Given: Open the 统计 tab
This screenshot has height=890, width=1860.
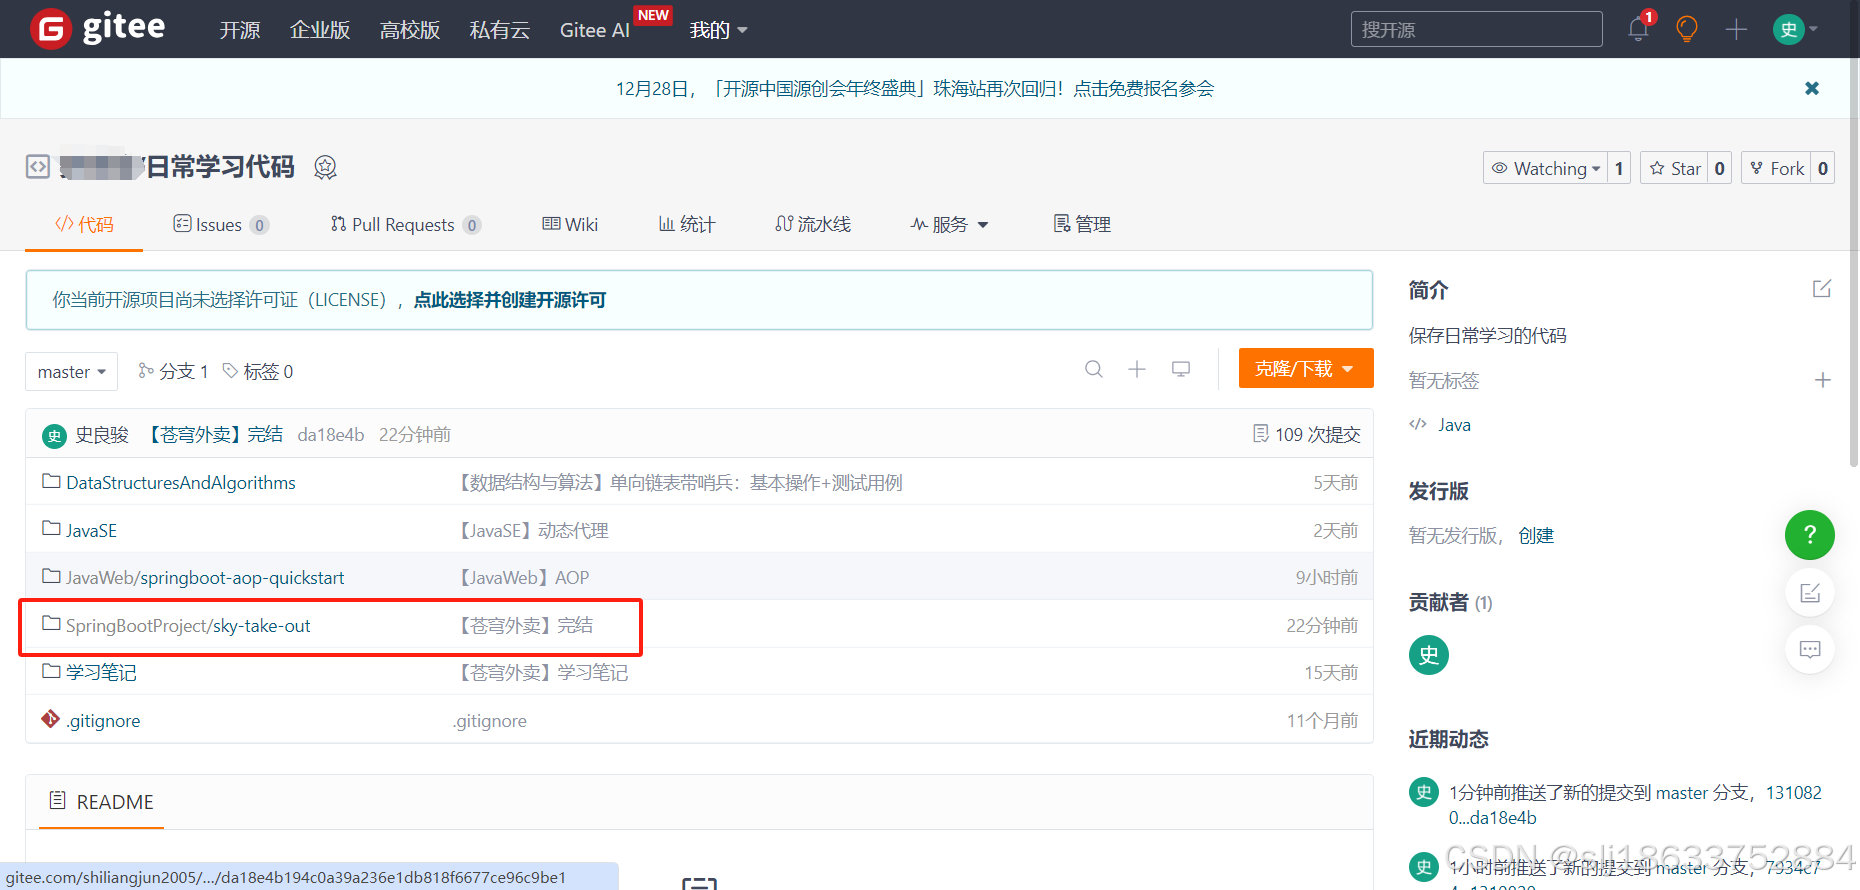Looking at the screenshot, I should pos(687,224).
